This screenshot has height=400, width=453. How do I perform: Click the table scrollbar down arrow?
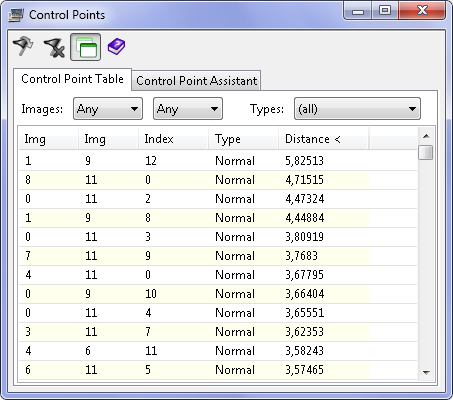[x=426, y=372]
